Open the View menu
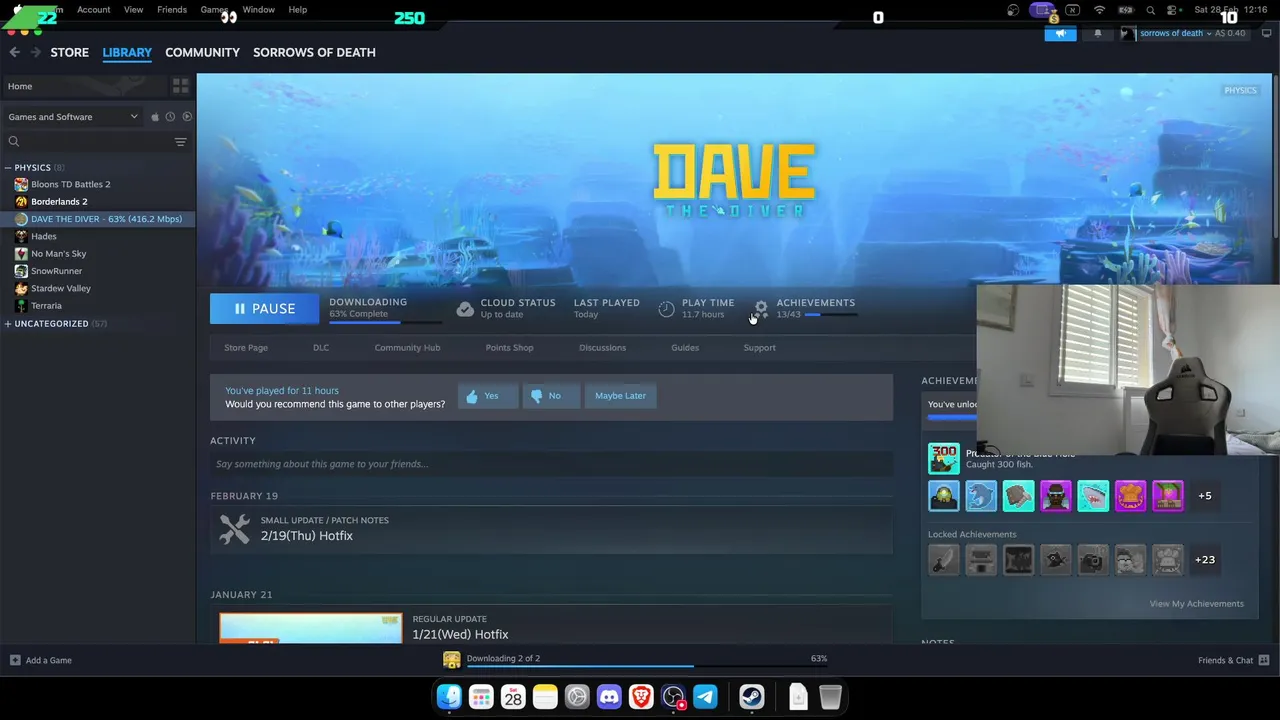Screen dimensions: 1280x720 click(x=133, y=10)
